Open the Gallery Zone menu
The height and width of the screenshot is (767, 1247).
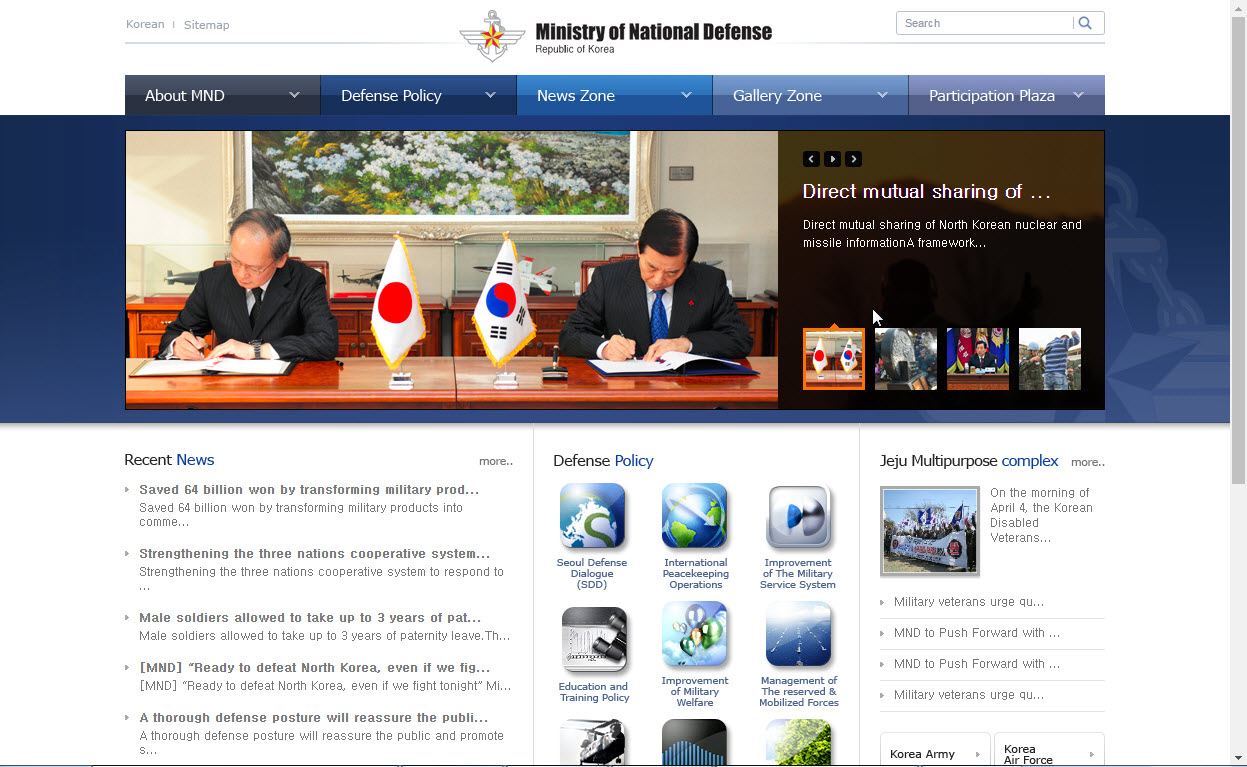(x=810, y=96)
